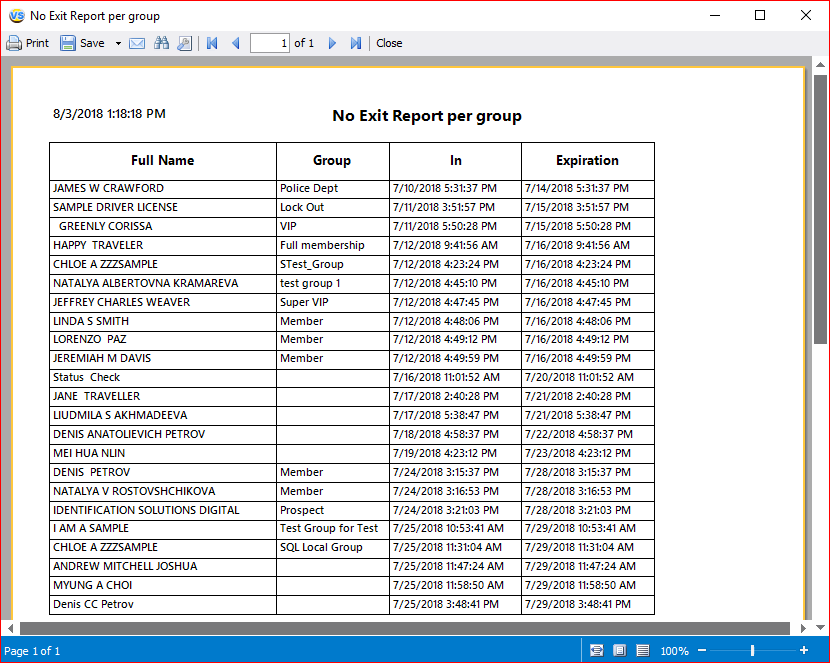Image resolution: width=830 pixels, height=663 pixels.
Task: Select IDENTIFICATION SOLUTIONS DIGITAL cell
Action: coord(163,511)
